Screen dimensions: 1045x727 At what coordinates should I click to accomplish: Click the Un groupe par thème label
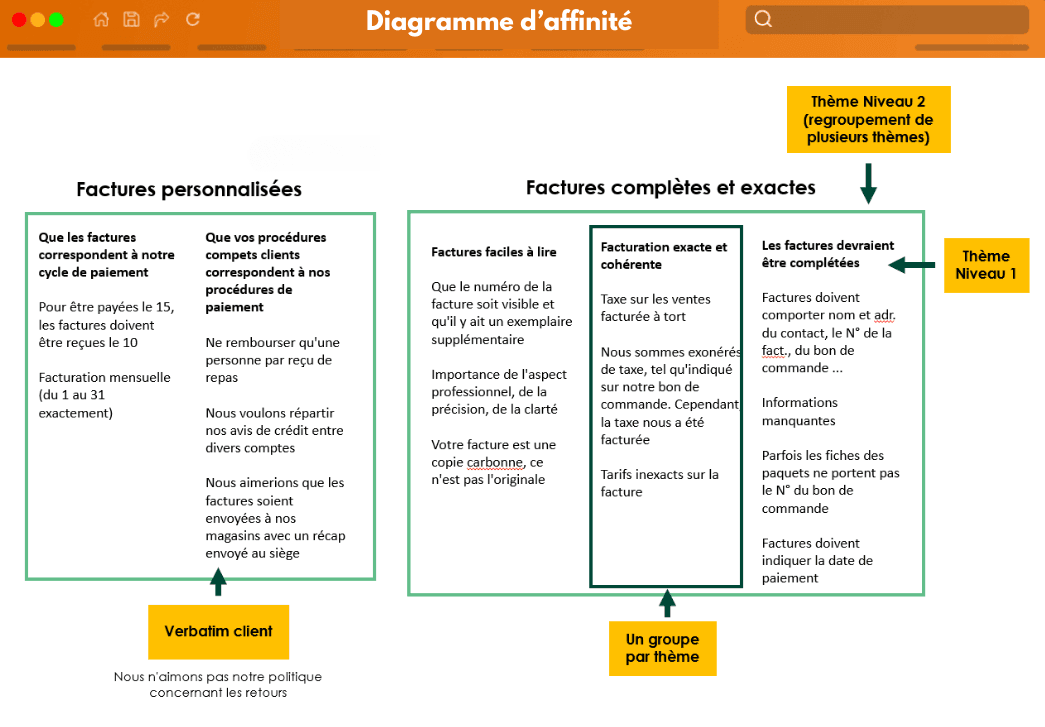point(663,648)
